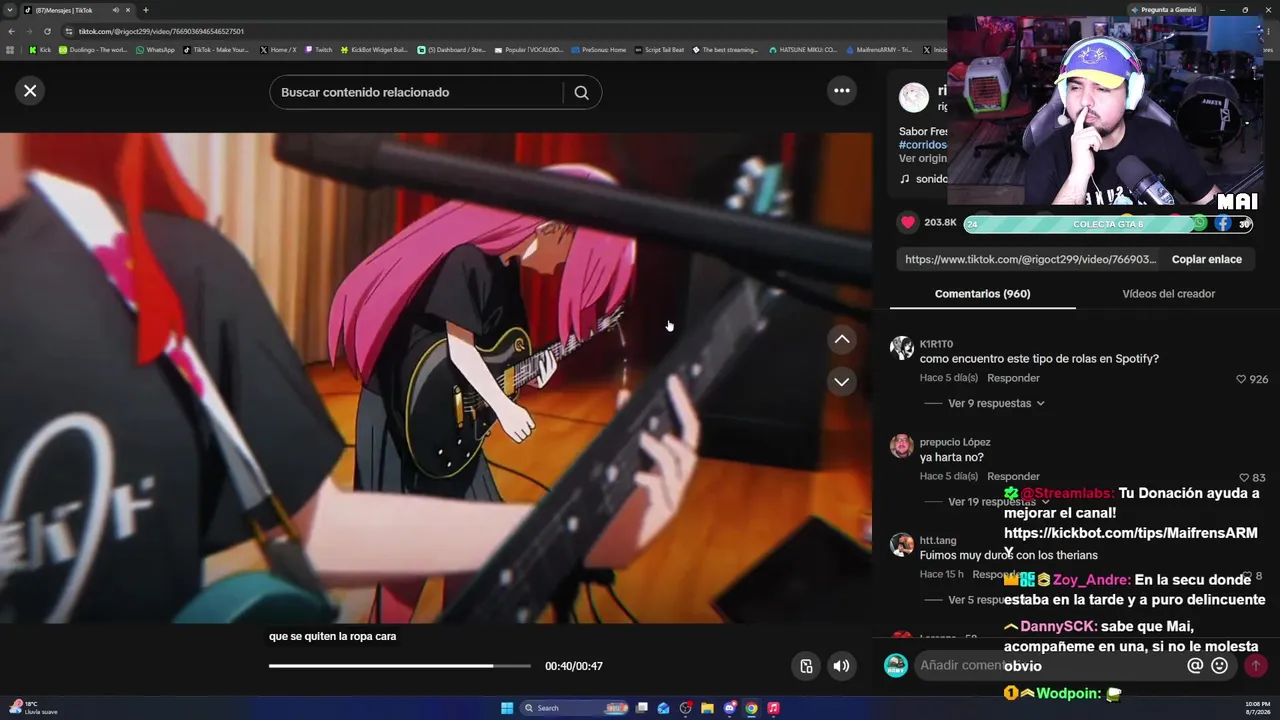
Task: Click the Pregunta a Gemini button
Action: pyautogui.click(x=1164, y=10)
